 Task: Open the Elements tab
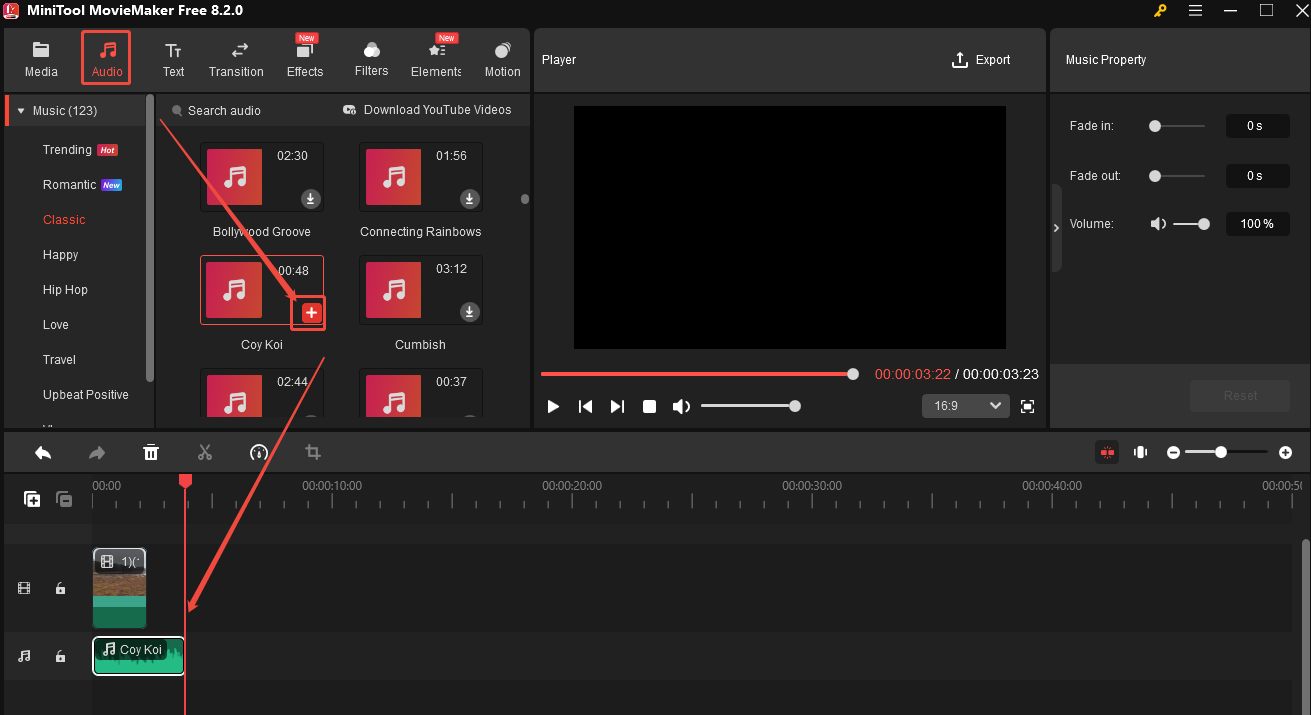click(436, 59)
